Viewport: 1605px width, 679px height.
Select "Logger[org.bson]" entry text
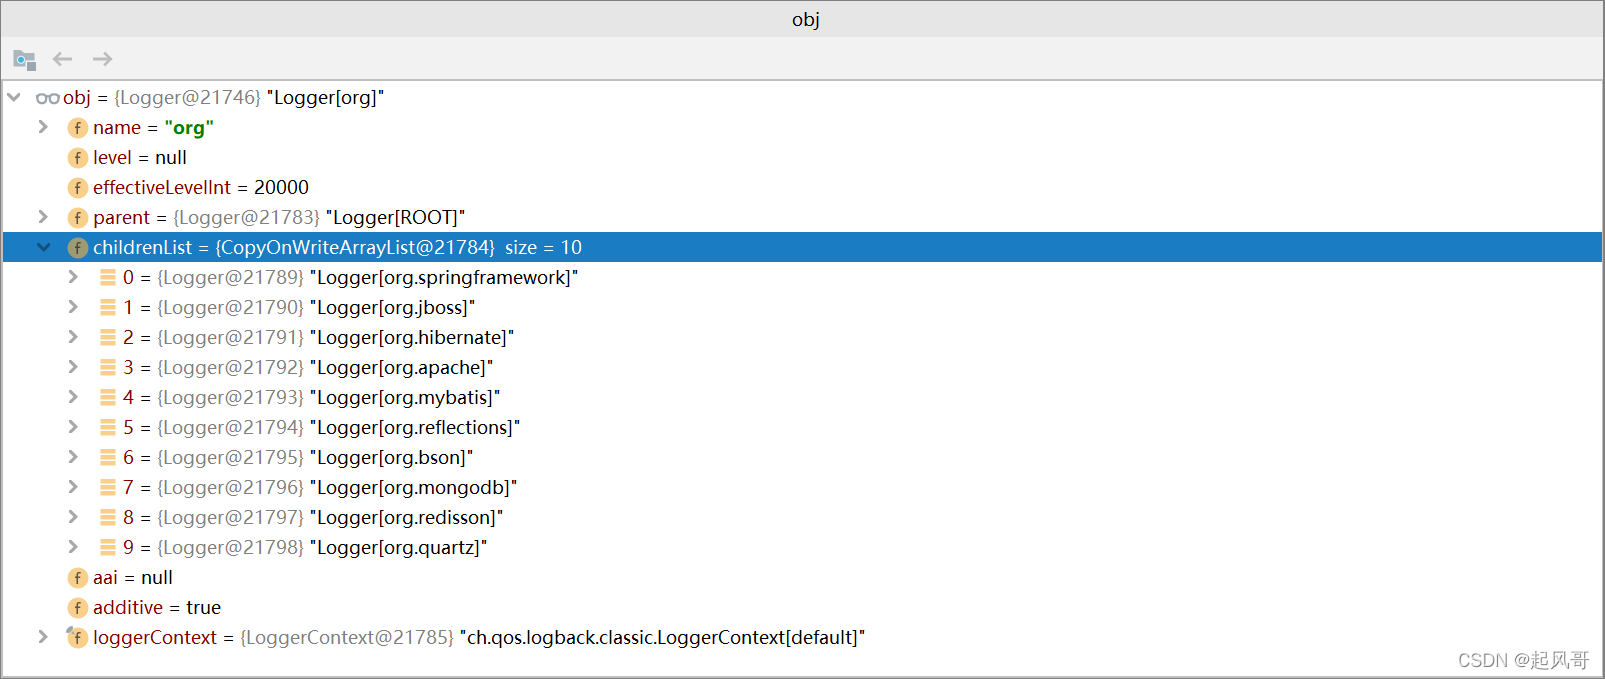click(392, 457)
